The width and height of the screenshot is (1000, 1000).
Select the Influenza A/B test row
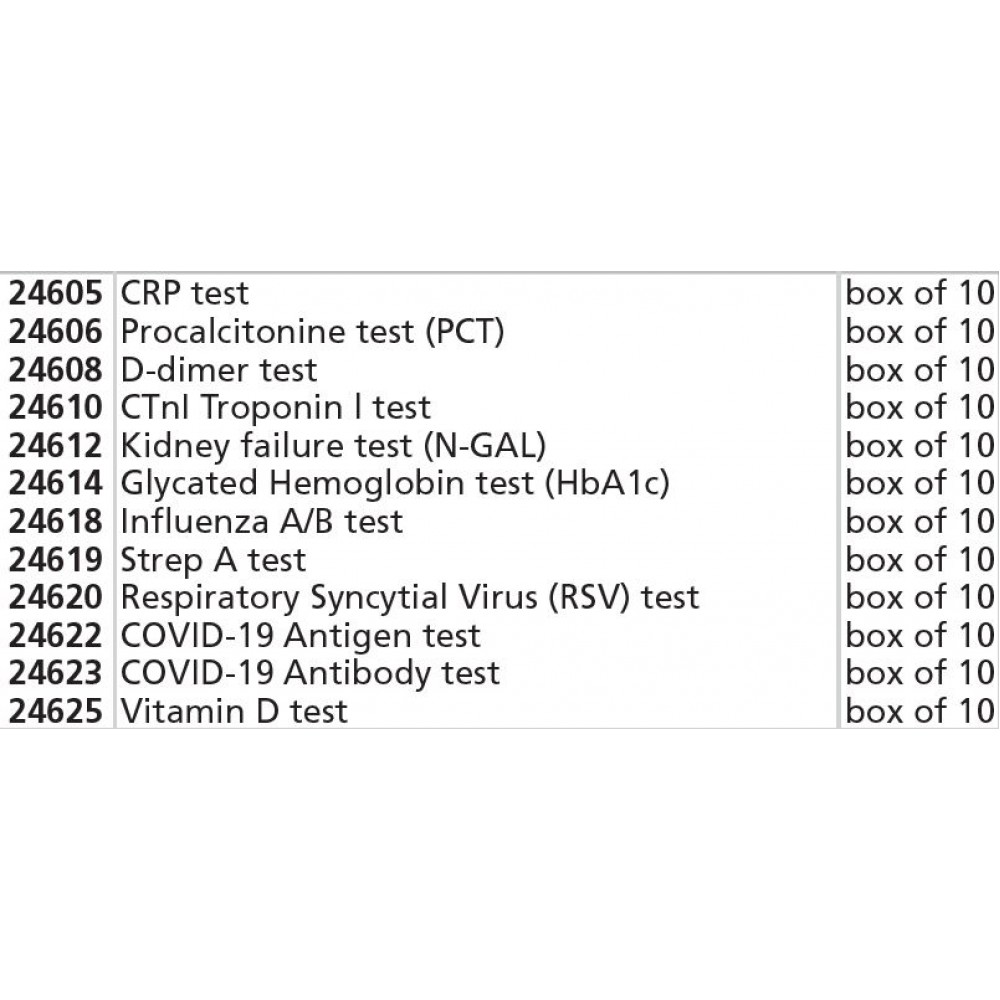pyautogui.click(x=261, y=521)
